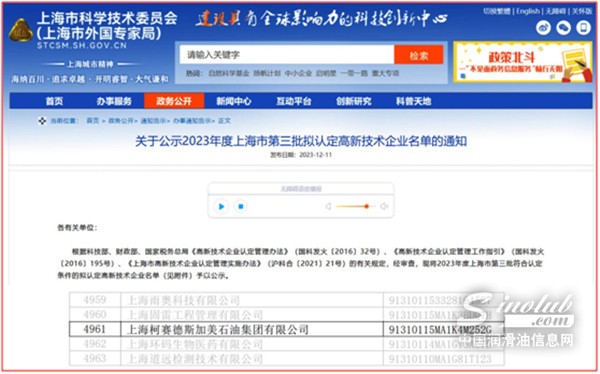Image resolution: width=600 pixels, height=374 pixels.
Task: Click the notice title about 2023年度高新技术企业名单
Action: pos(301,141)
